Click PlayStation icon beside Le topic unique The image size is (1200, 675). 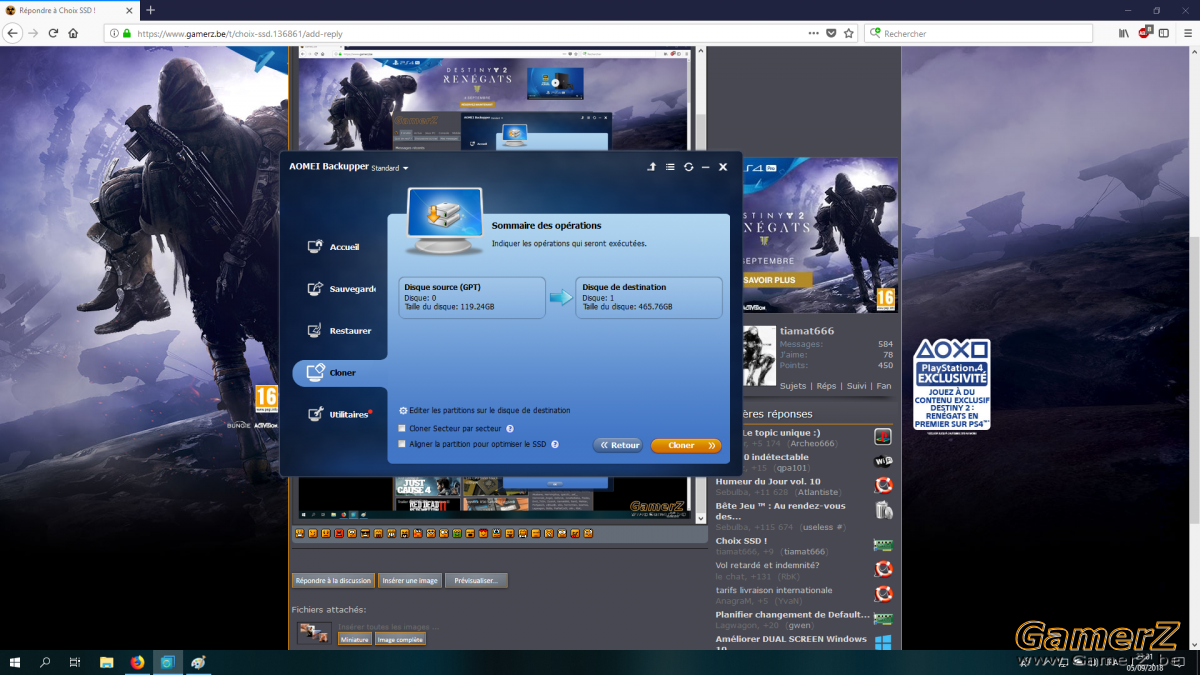883,437
